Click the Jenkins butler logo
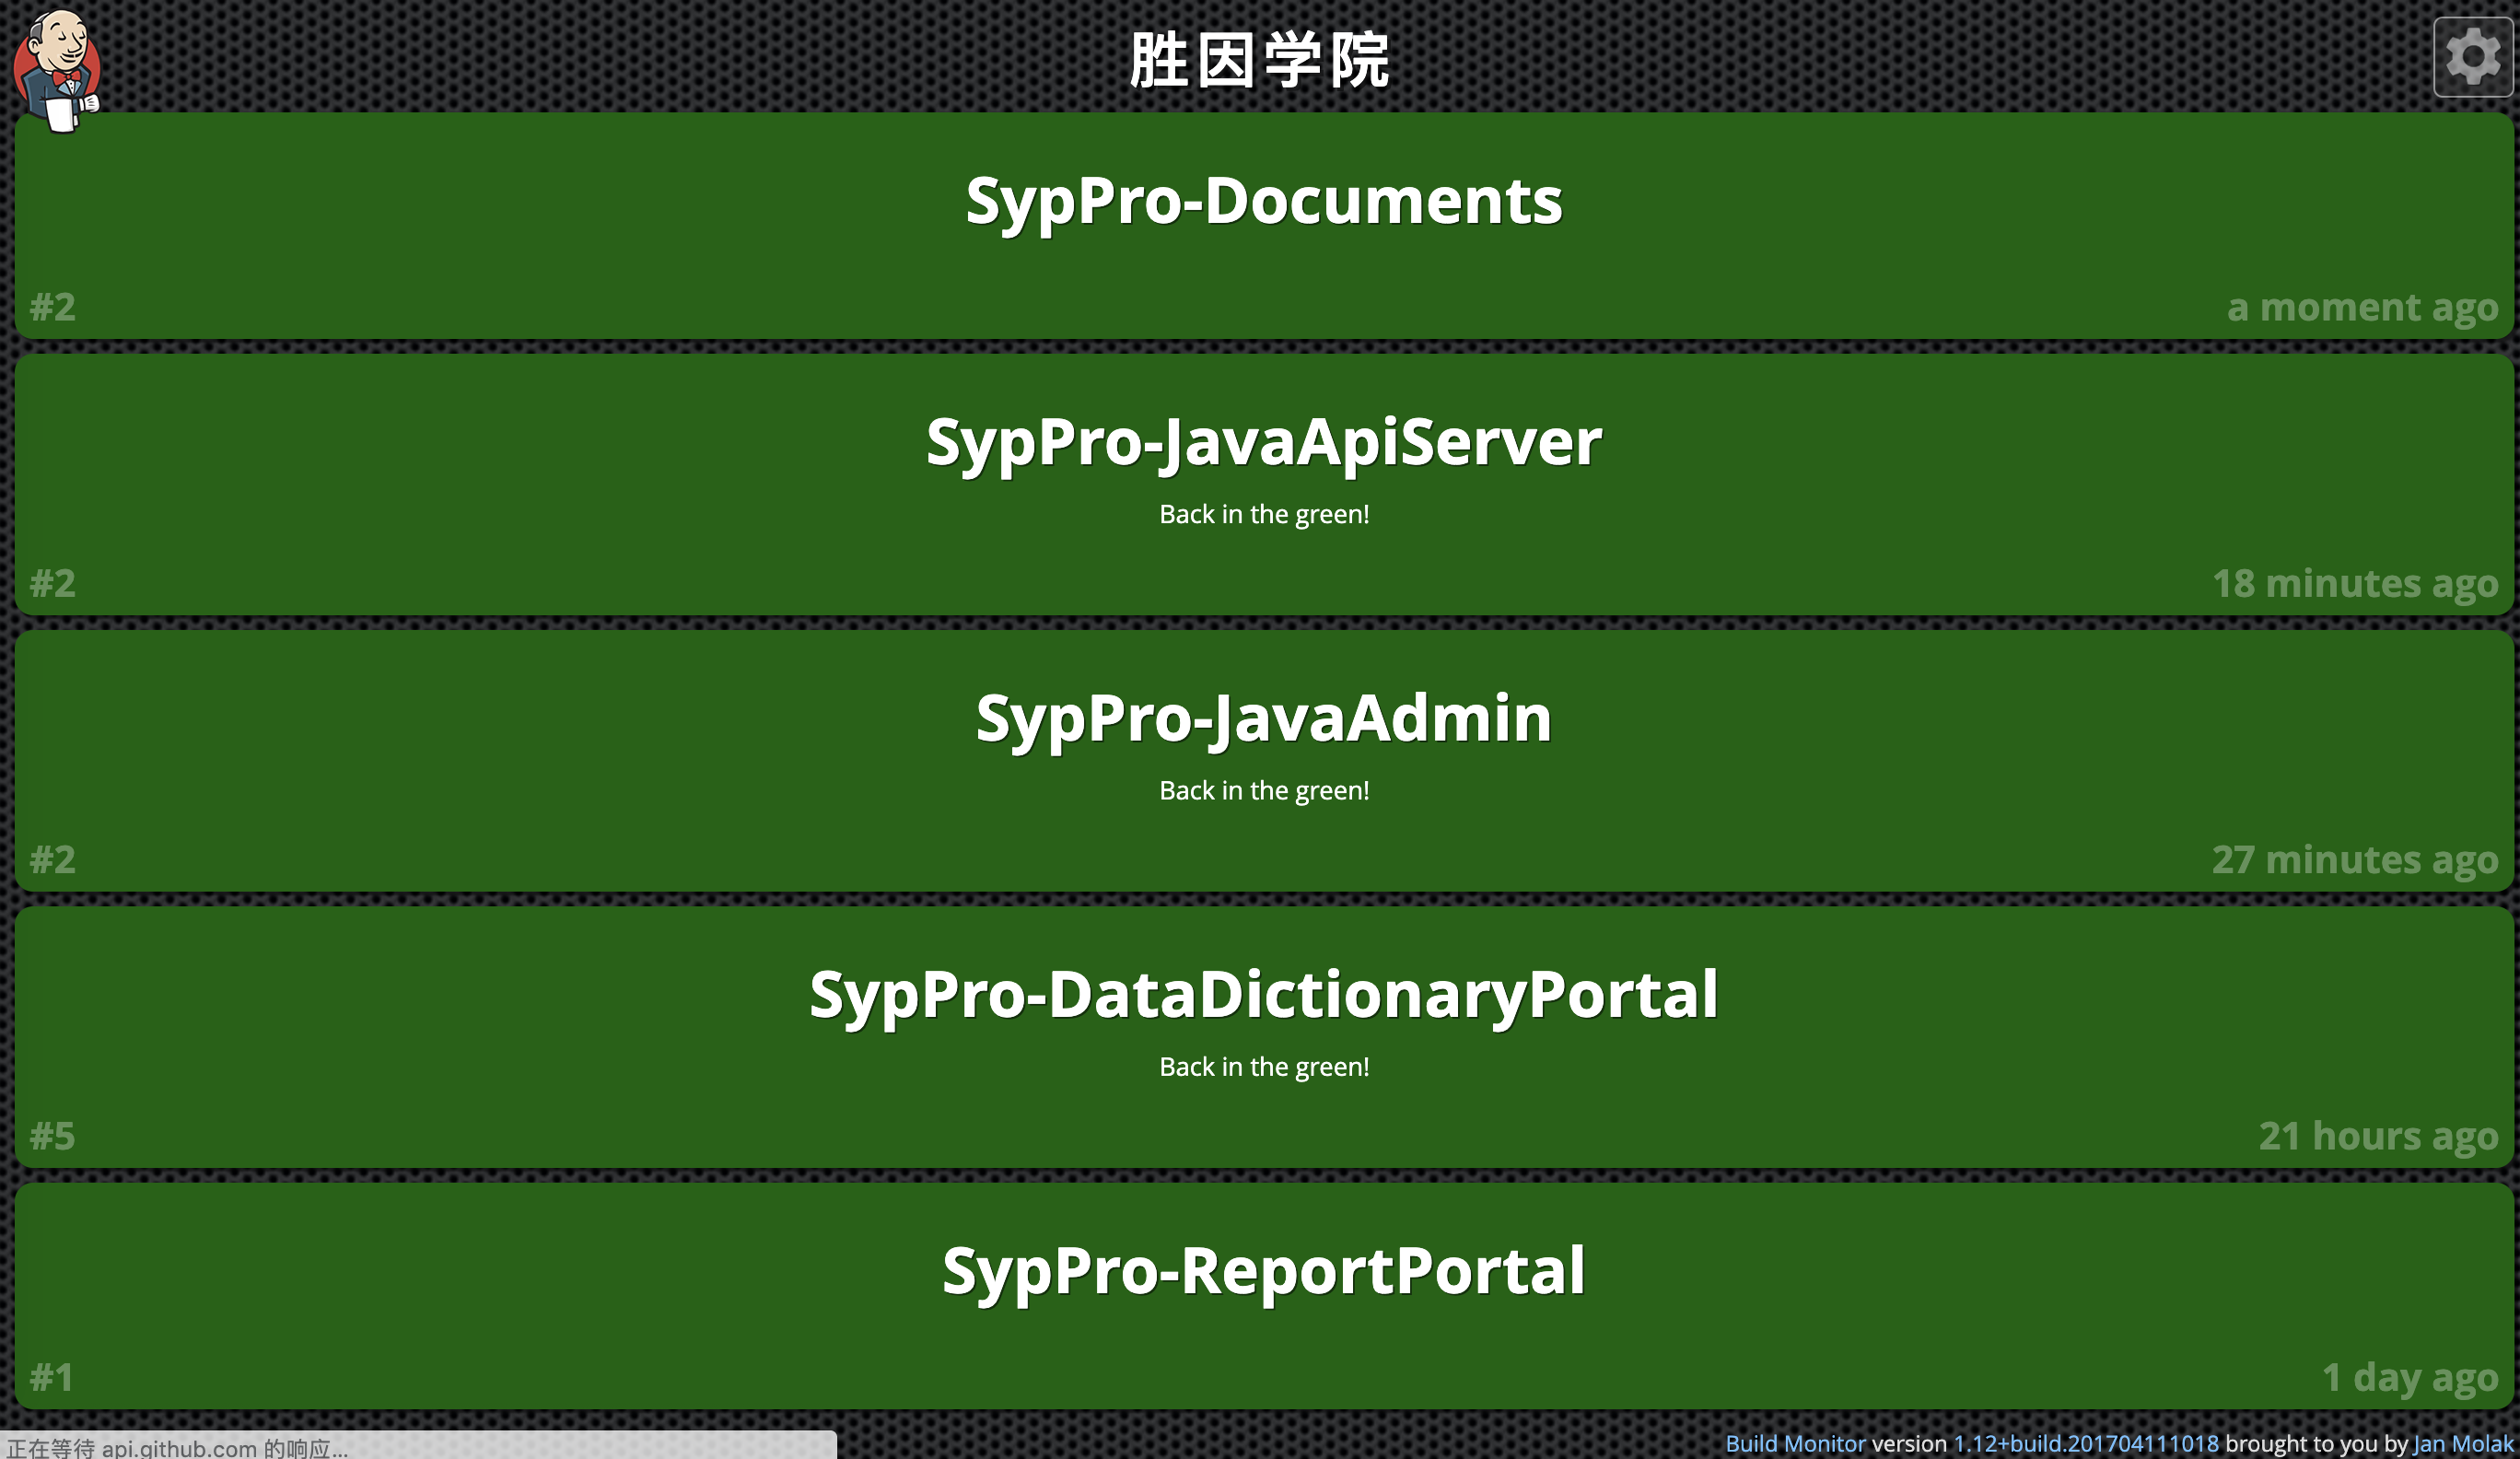This screenshot has height=1459, width=2520. (57, 70)
